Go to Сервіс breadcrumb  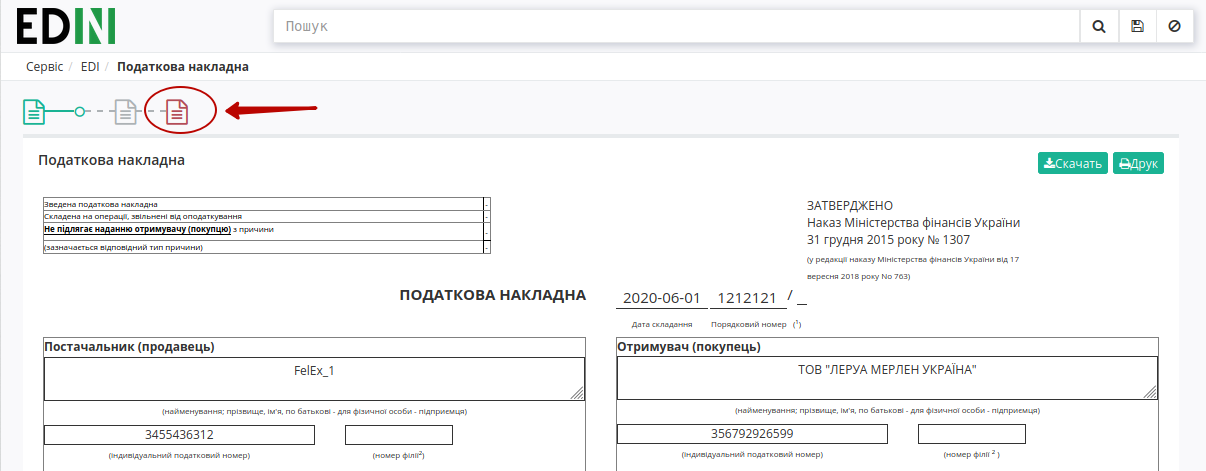point(45,67)
